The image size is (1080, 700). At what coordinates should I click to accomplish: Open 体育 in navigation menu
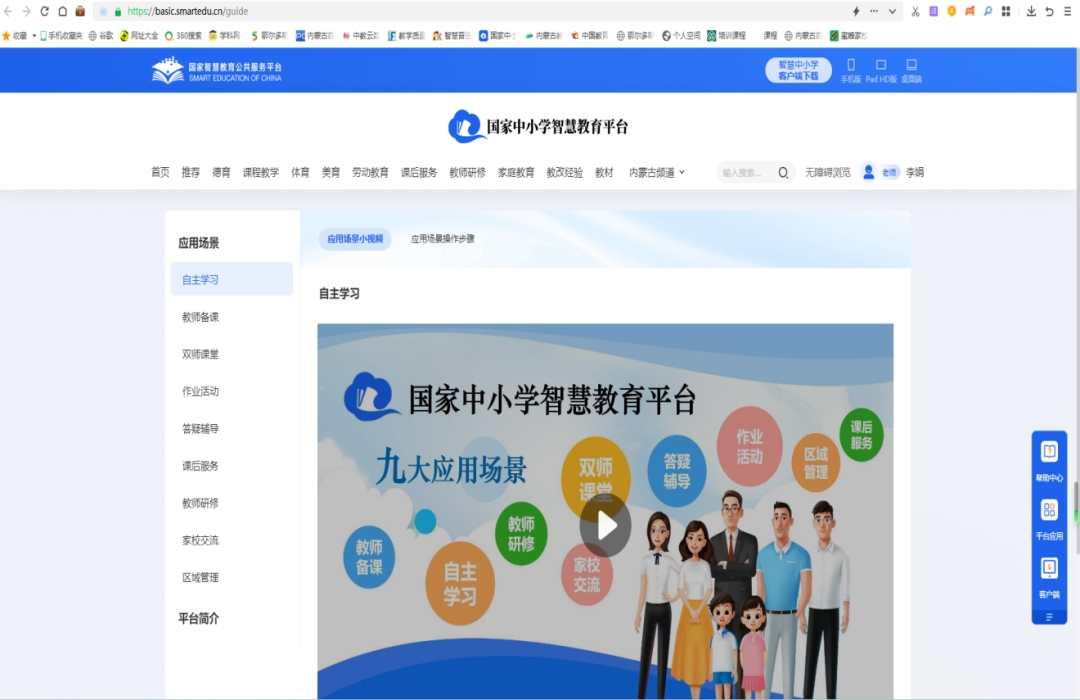tap(300, 172)
